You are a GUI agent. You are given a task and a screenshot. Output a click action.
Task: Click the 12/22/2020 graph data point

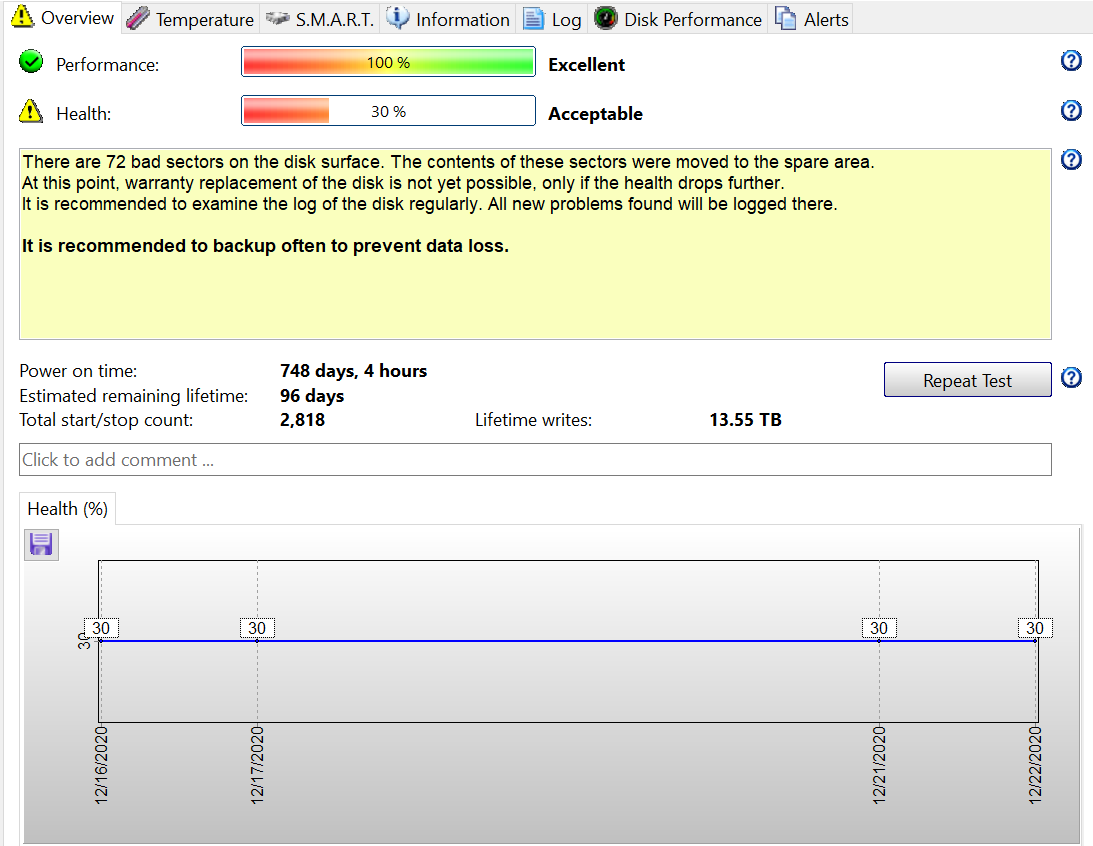[x=1035, y=640]
